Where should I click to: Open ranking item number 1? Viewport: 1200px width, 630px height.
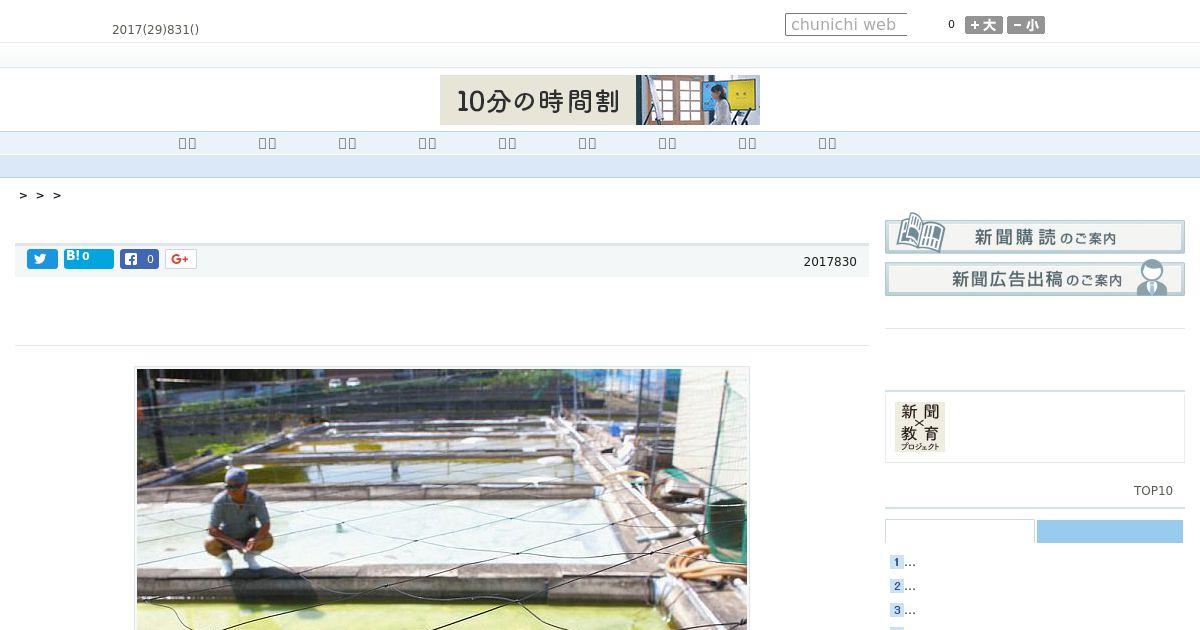[x=903, y=562]
